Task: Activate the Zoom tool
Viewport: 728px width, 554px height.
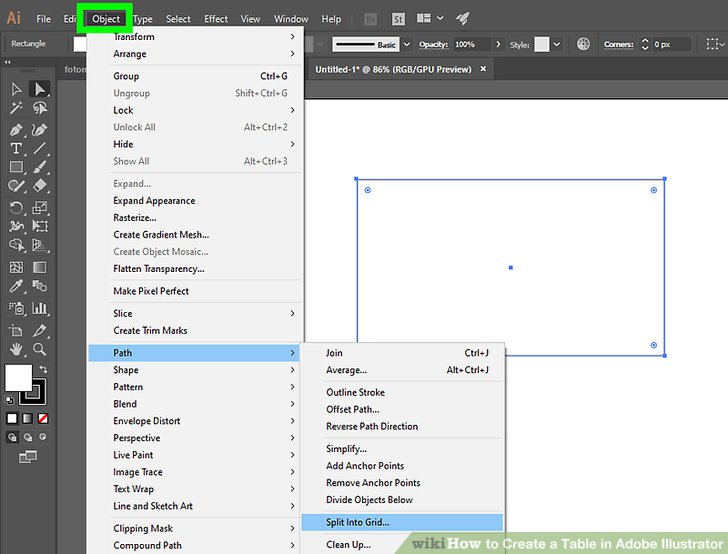Action: tap(40, 349)
